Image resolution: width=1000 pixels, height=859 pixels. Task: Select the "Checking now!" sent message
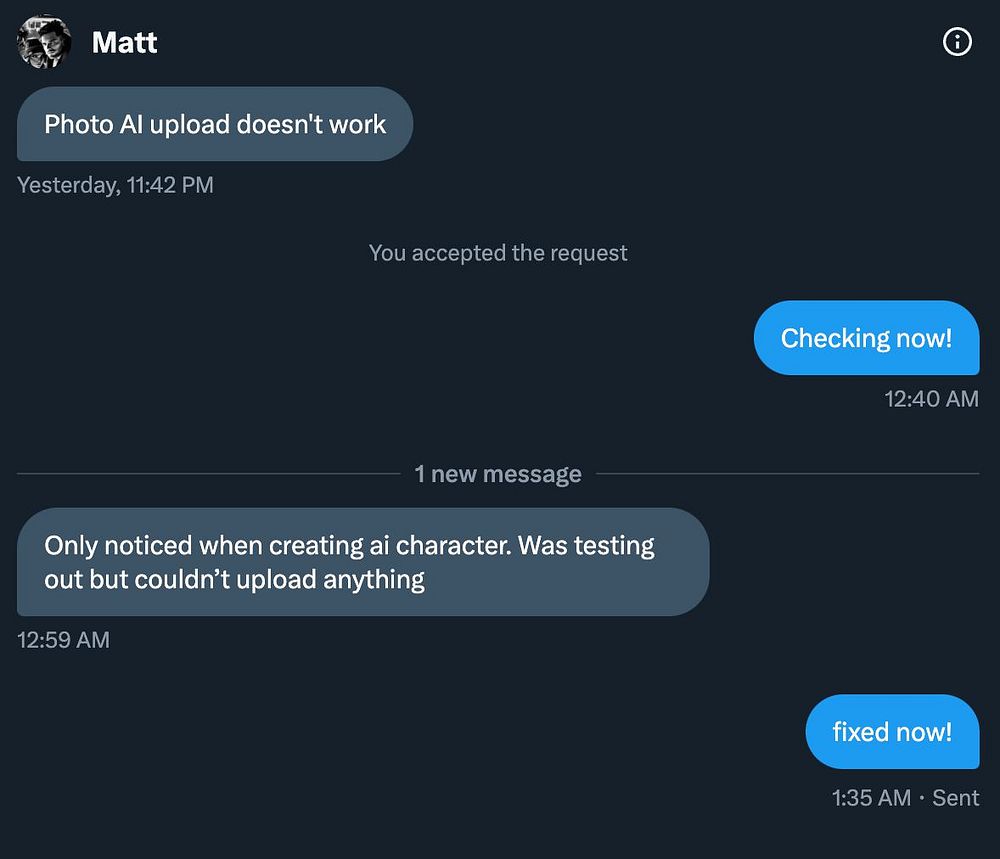pos(866,338)
